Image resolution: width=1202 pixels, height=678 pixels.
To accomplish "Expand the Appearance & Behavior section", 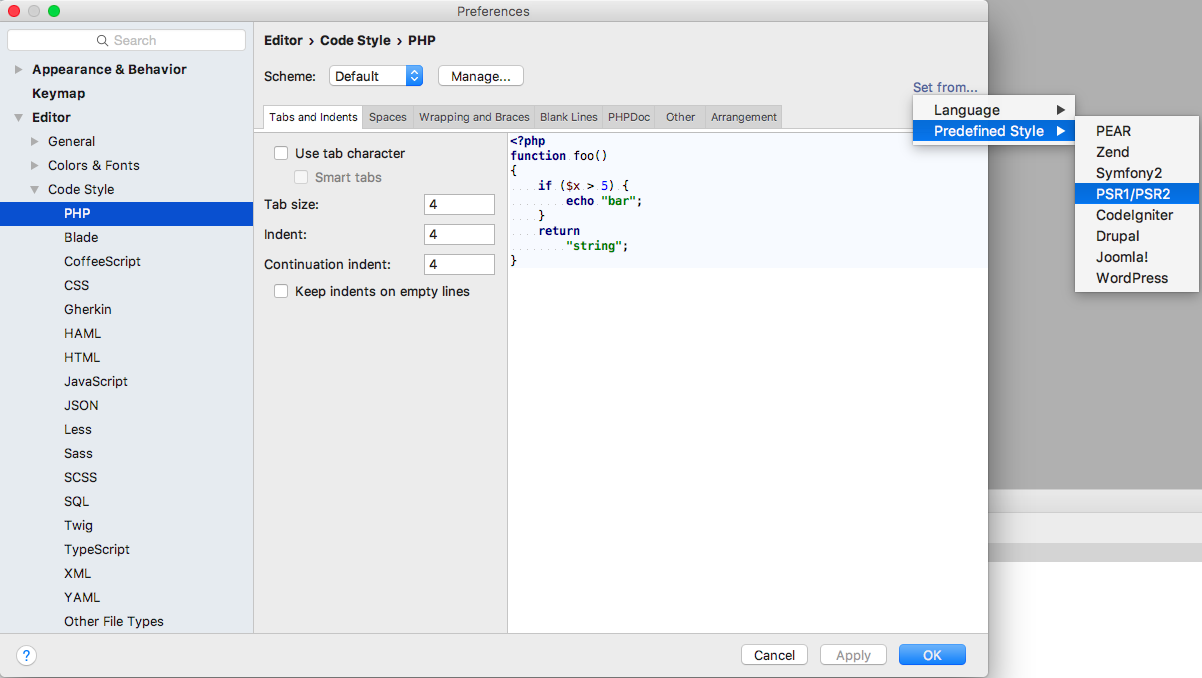I will point(18,69).
